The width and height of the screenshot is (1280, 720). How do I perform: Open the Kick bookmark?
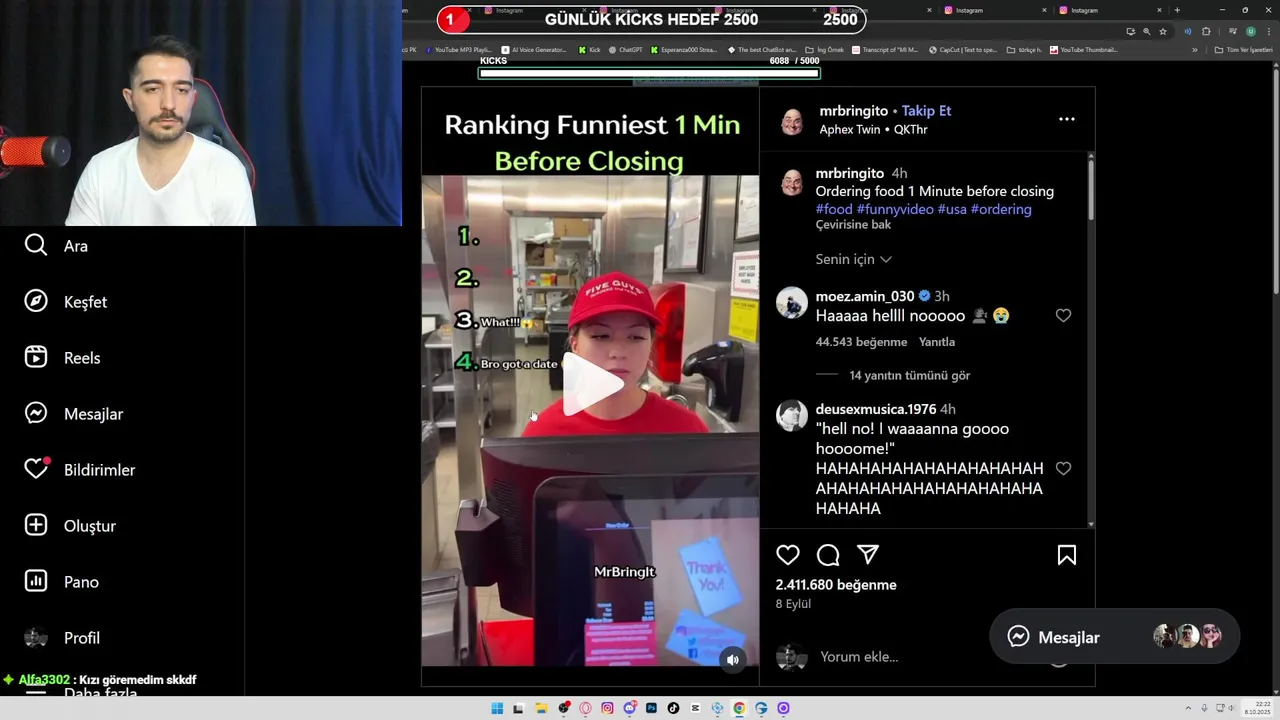click(x=589, y=49)
